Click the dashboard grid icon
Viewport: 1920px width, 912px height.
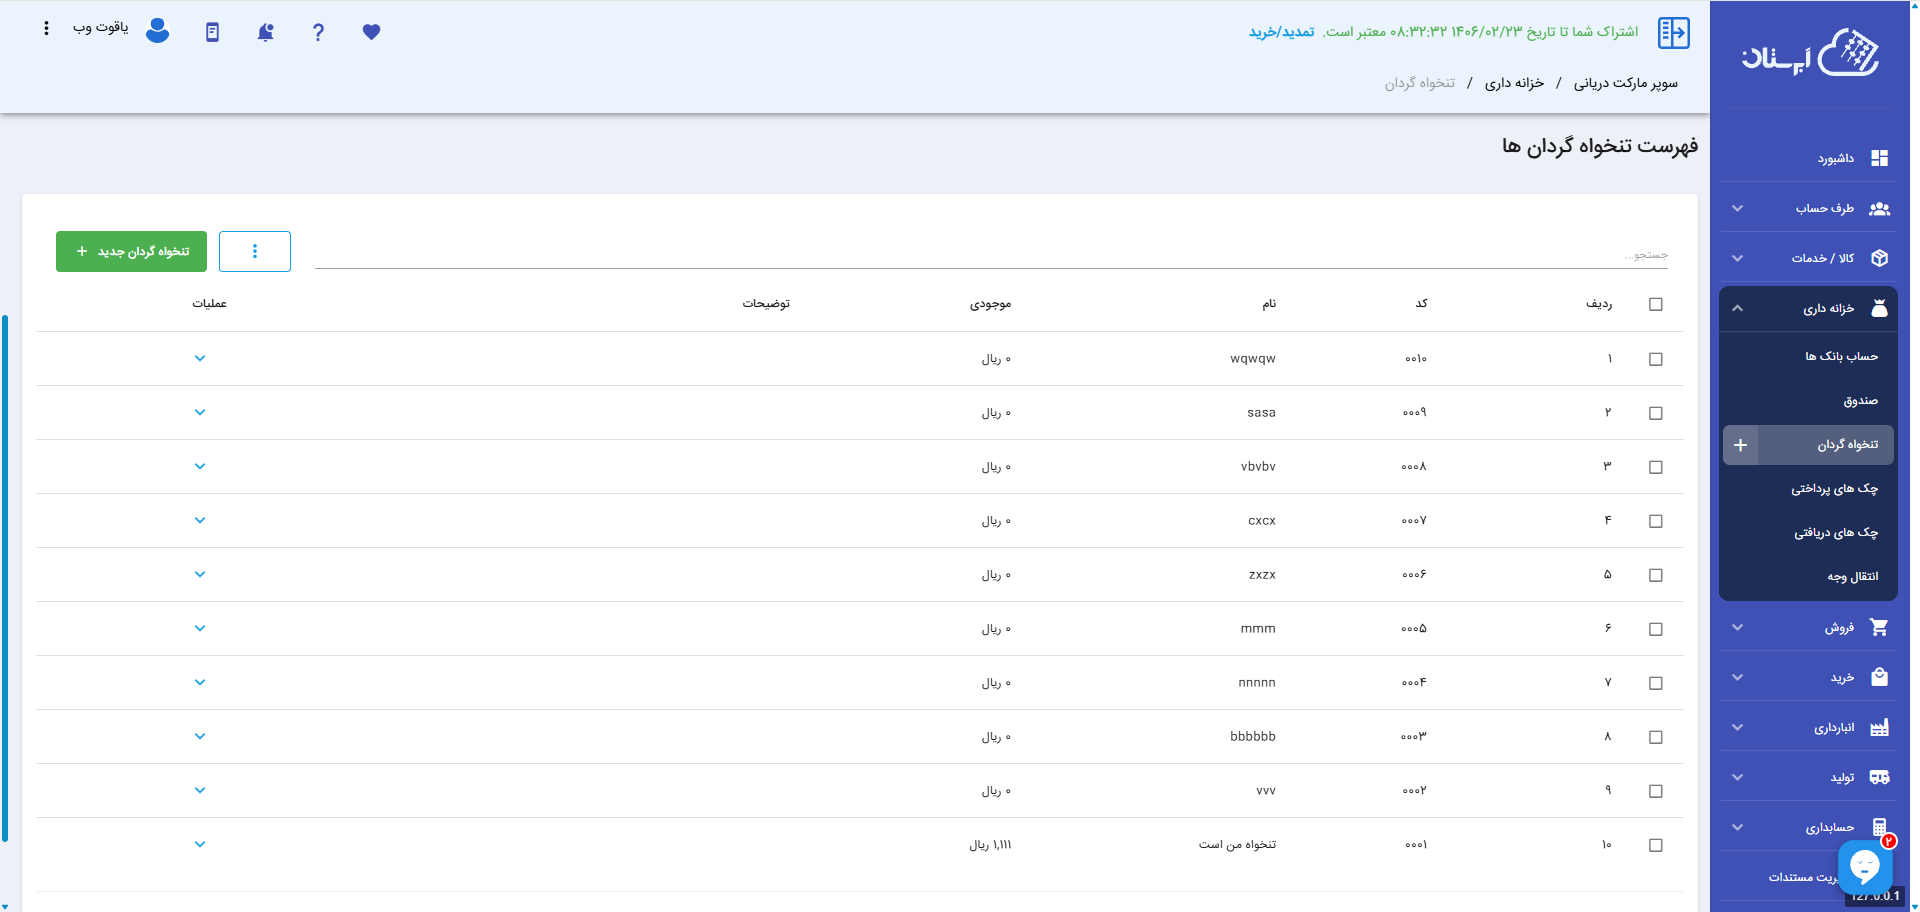tap(1880, 158)
